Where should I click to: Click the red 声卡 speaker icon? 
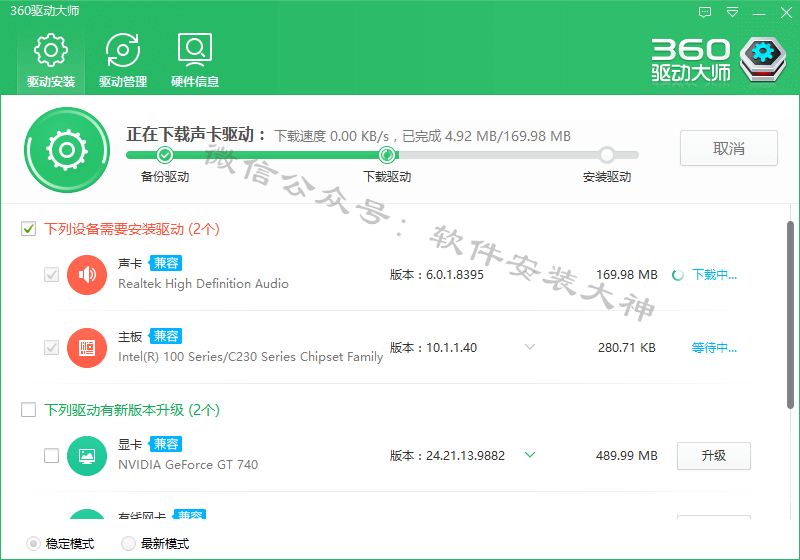pos(87,275)
